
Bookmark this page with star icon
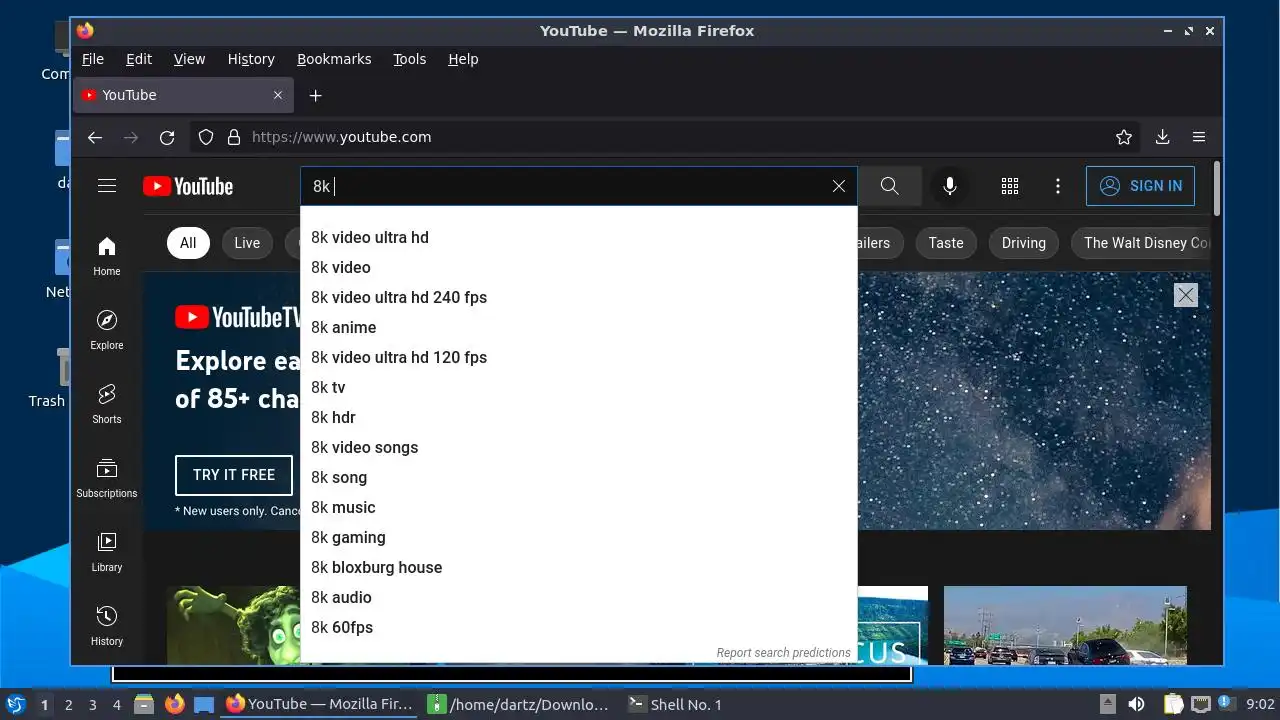coord(1124,137)
